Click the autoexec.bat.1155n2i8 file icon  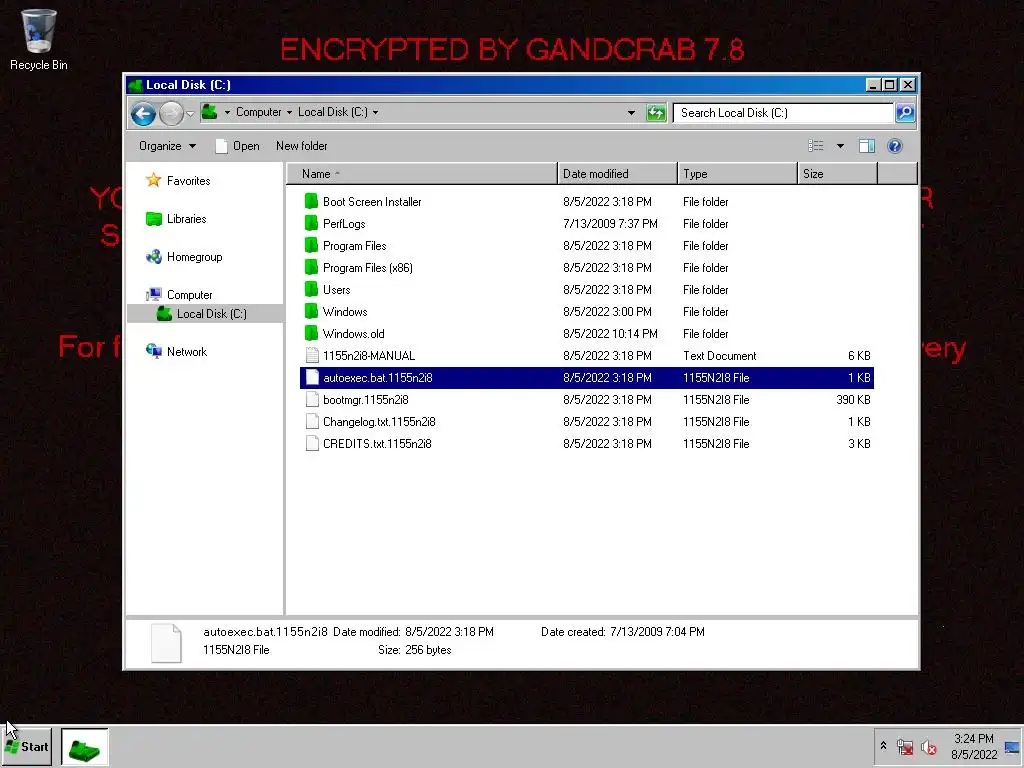click(312, 377)
